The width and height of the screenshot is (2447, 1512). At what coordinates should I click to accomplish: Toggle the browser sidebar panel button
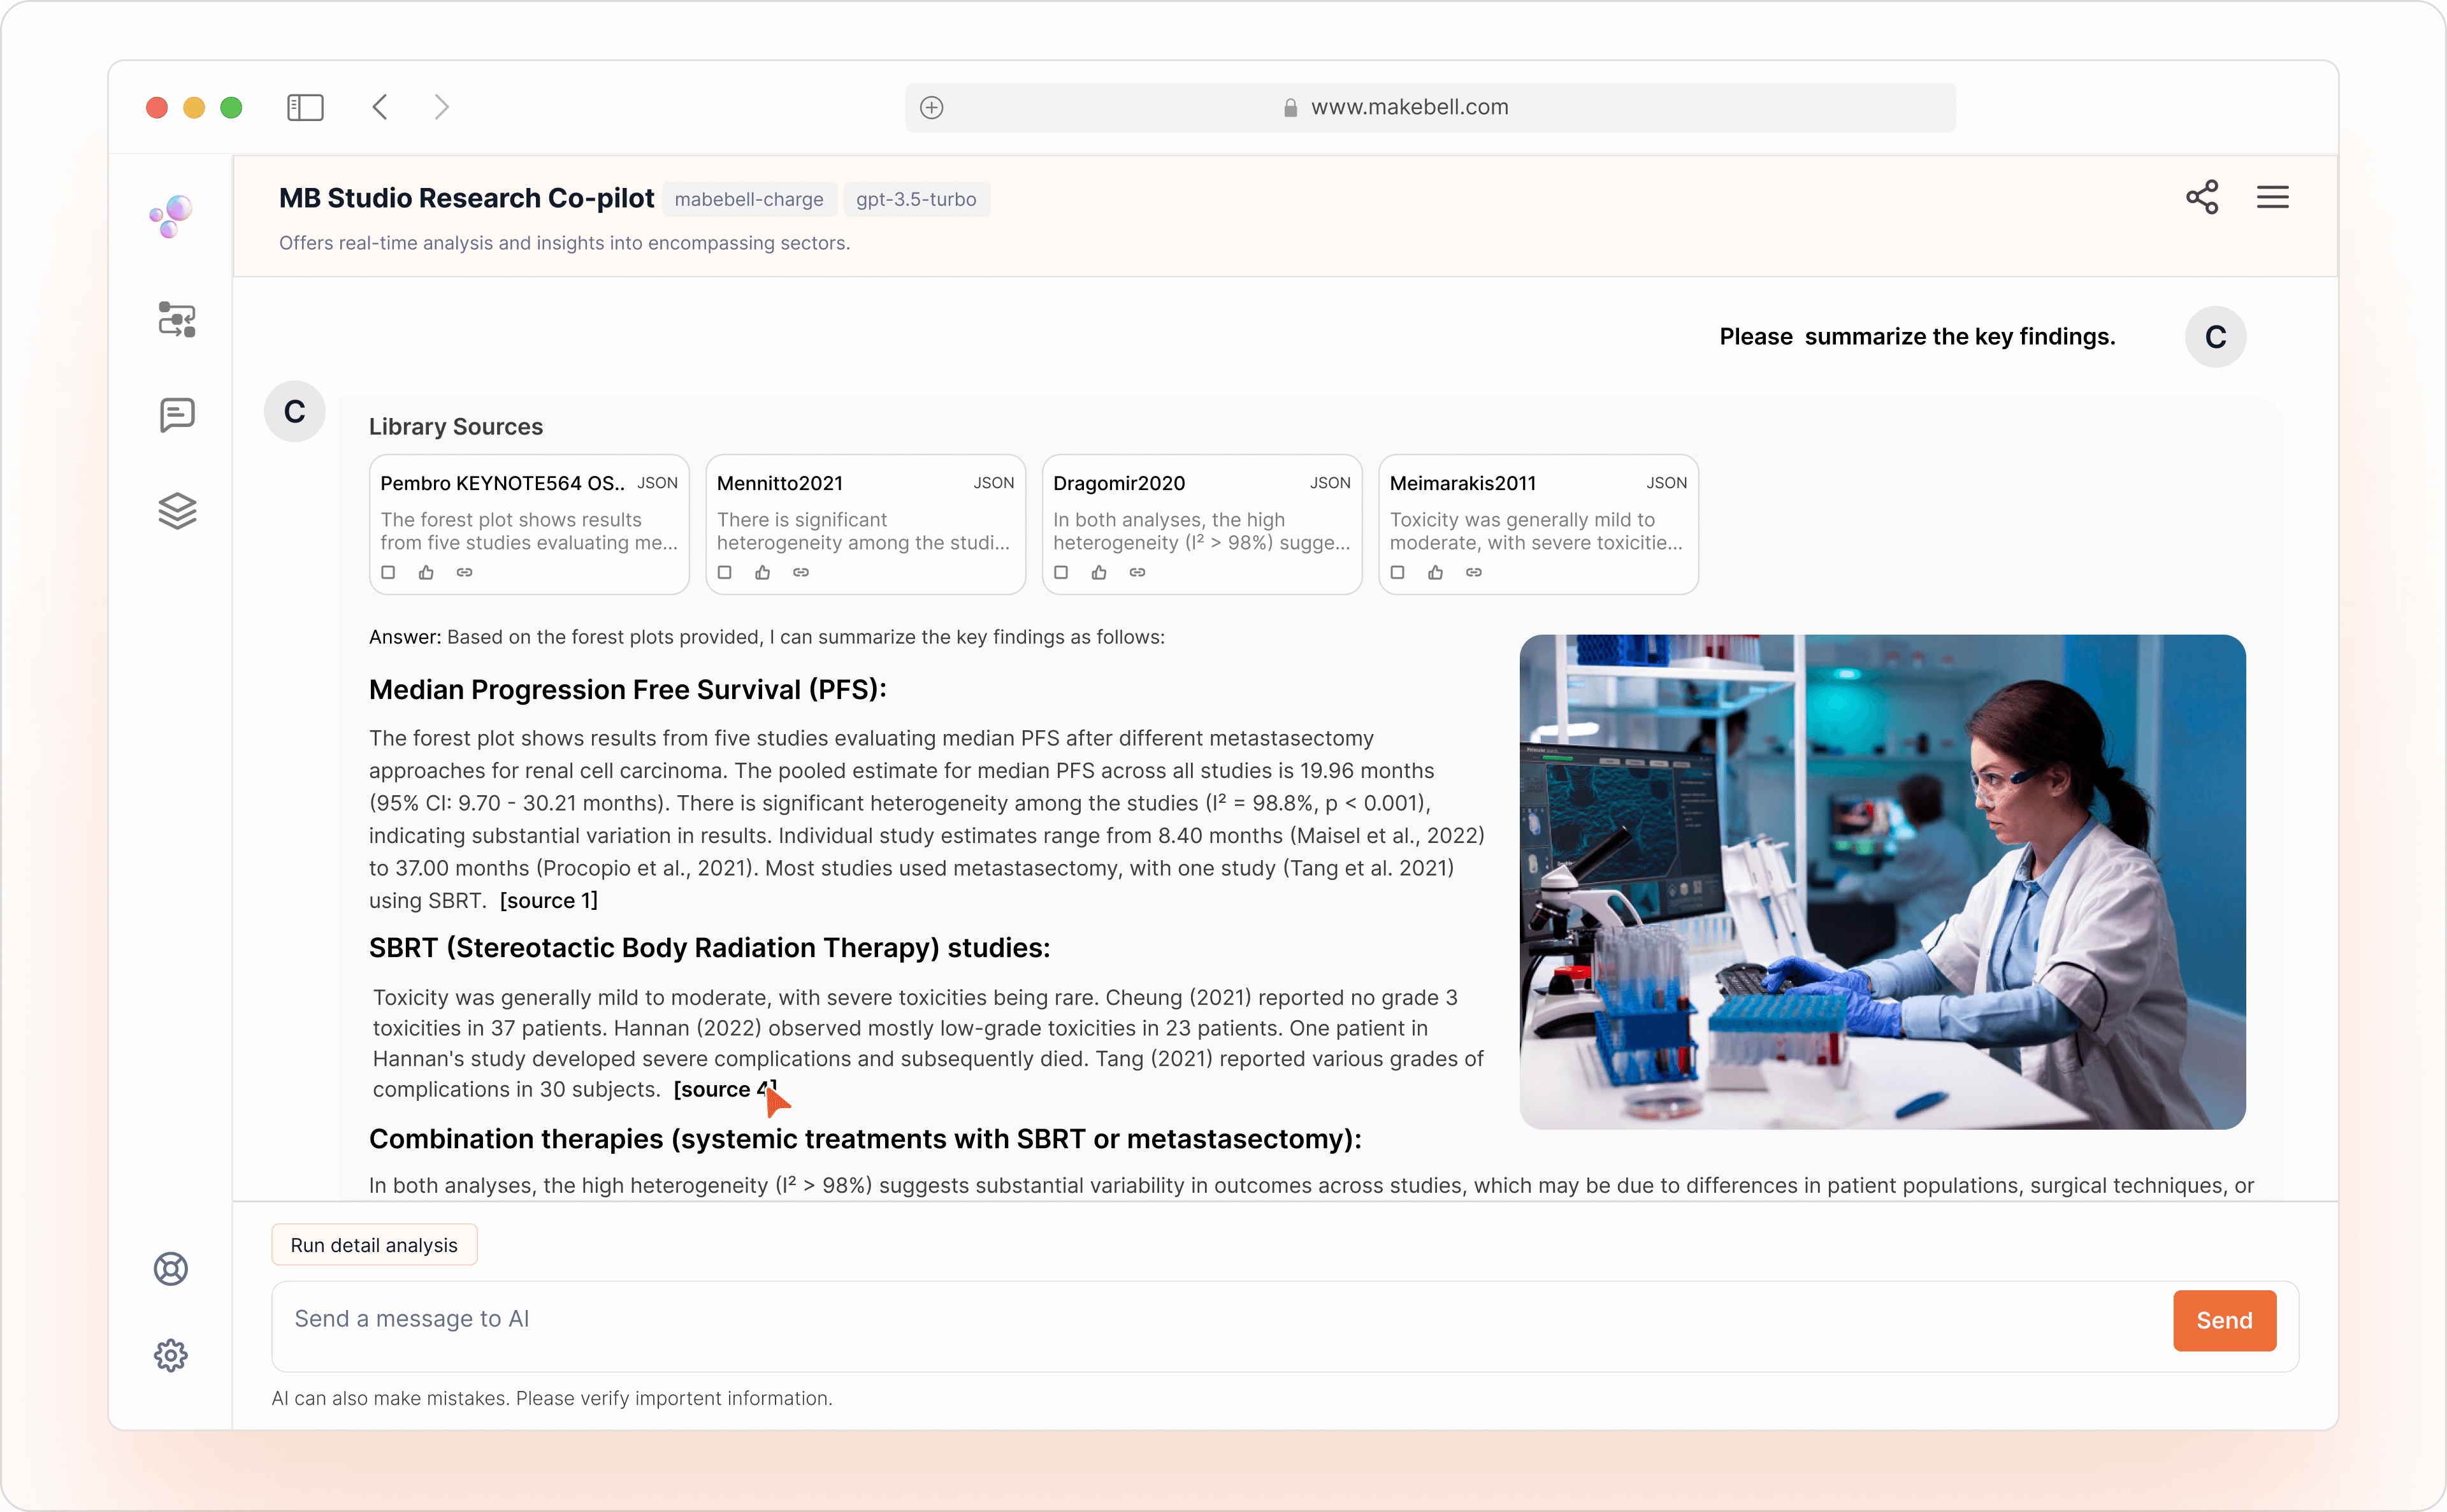(x=305, y=107)
